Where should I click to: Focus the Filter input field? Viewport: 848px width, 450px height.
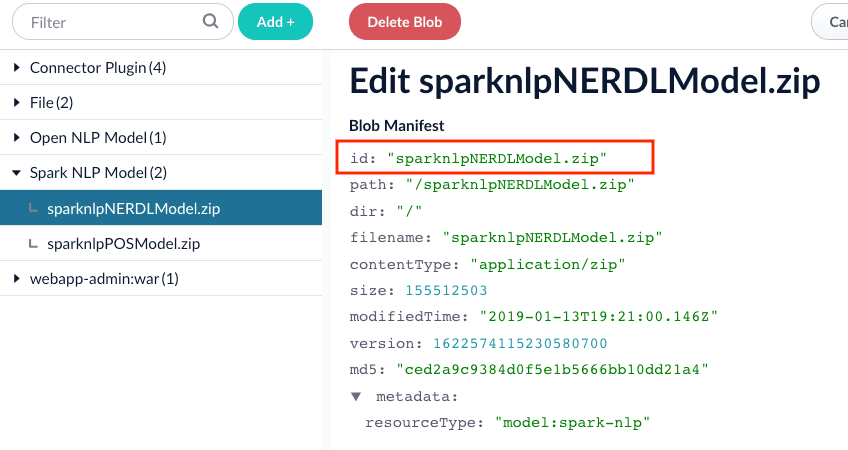pos(123,22)
